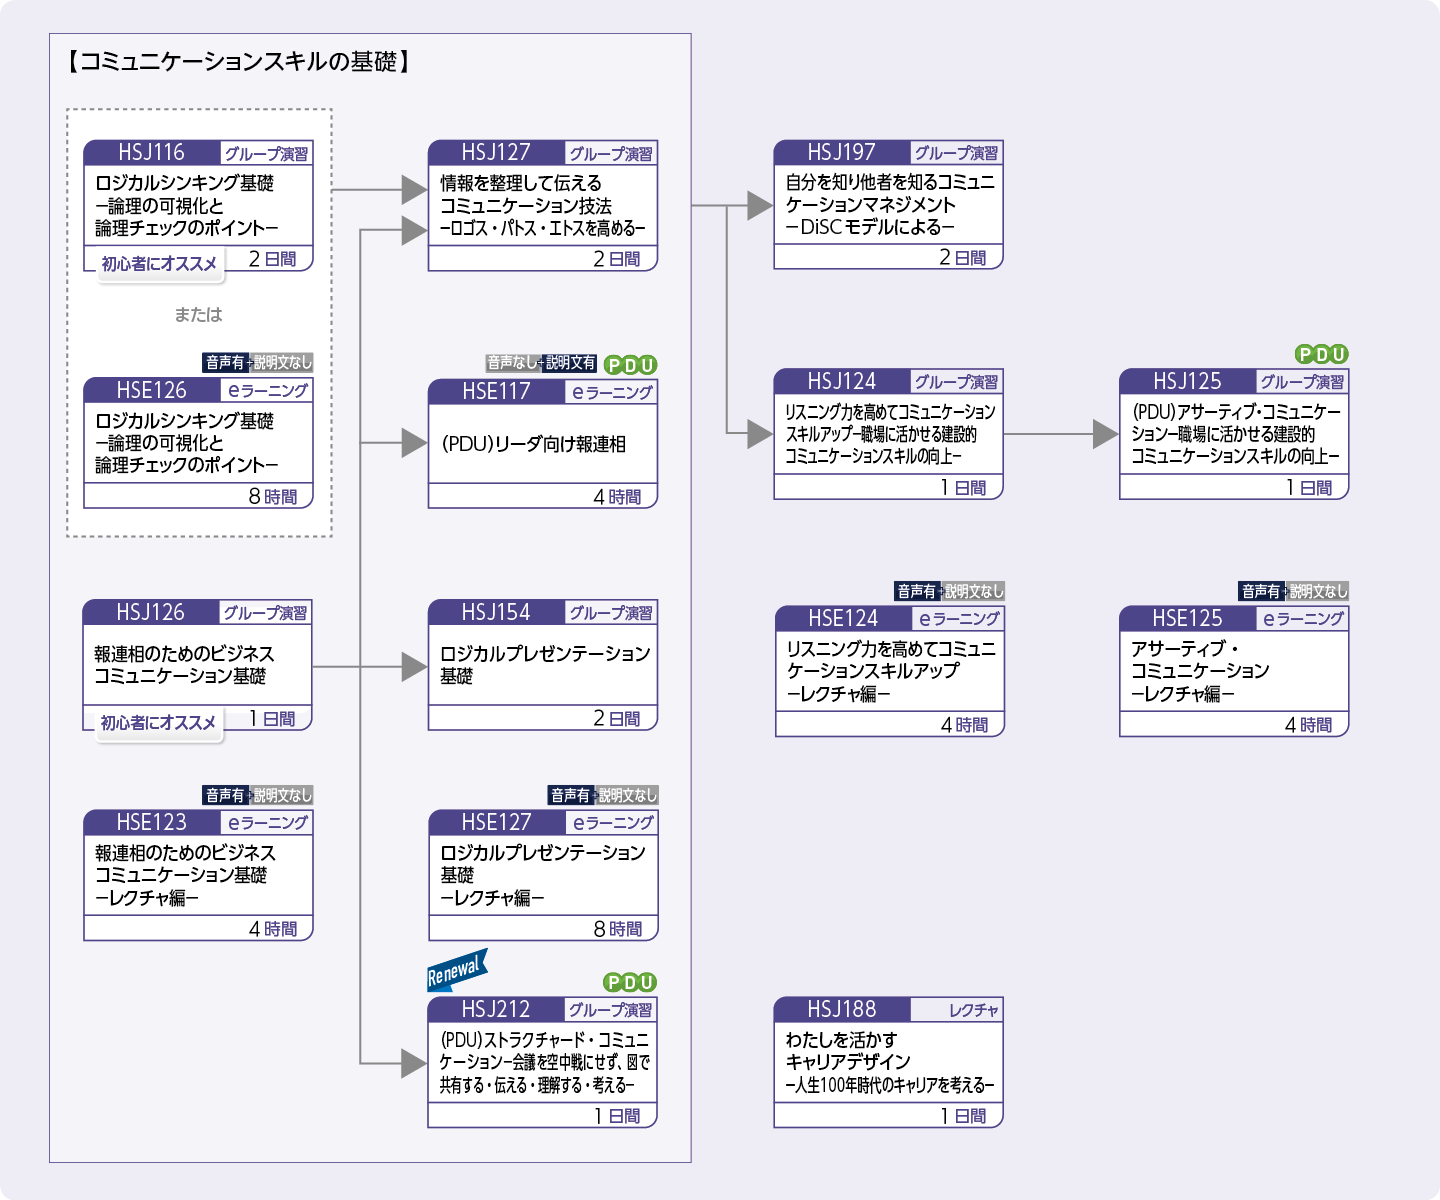Click グループ演習 label on HSJ125

1302,382
